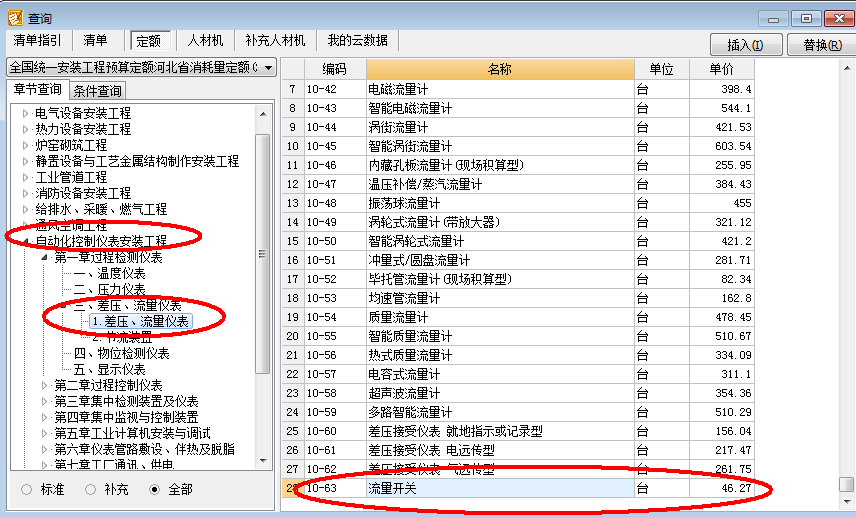Expand 第四章集中监视与控制装置 node
Viewport: 856px width, 518px height.
(45, 417)
